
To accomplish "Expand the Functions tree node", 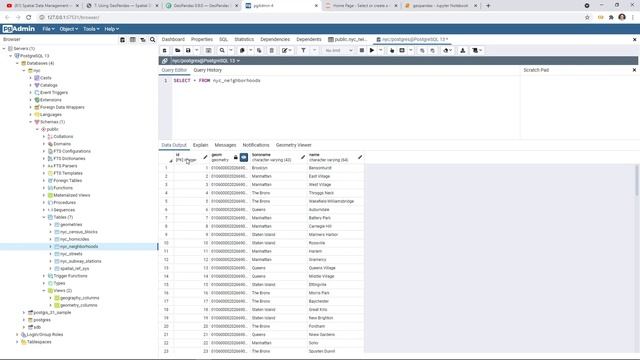I will click(x=44, y=188).
